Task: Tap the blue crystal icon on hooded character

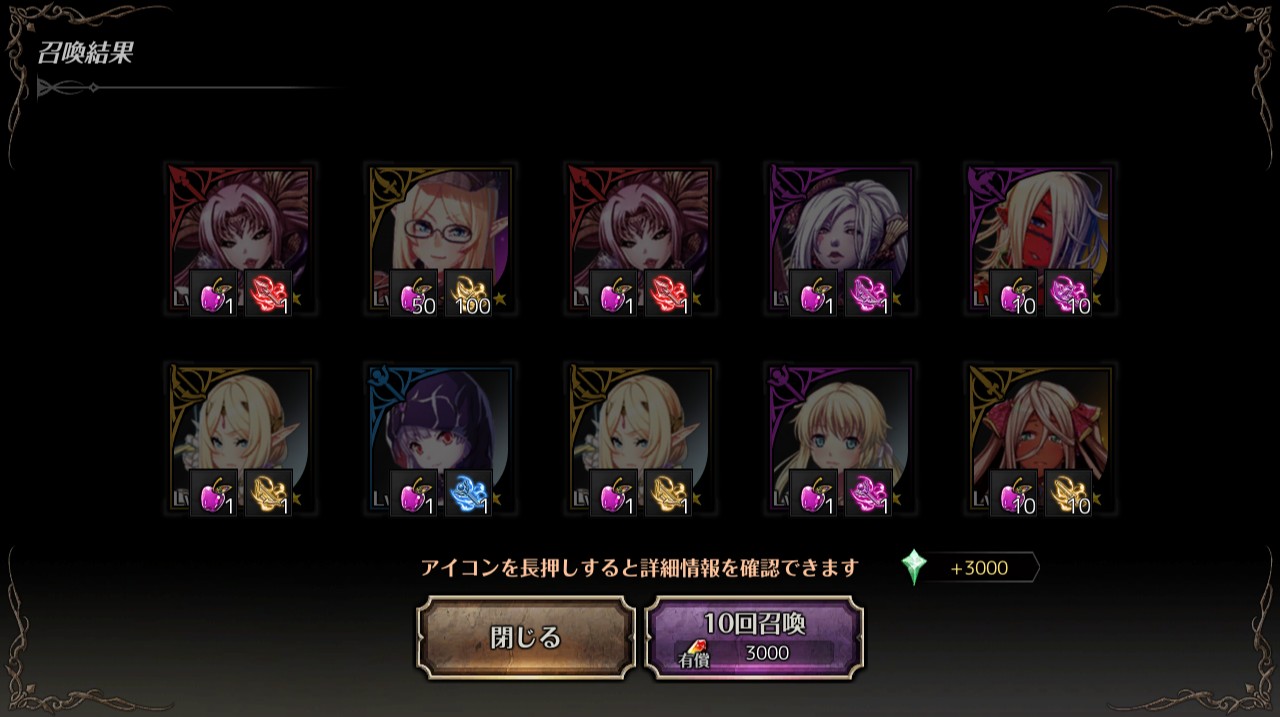Action: tap(468, 494)
